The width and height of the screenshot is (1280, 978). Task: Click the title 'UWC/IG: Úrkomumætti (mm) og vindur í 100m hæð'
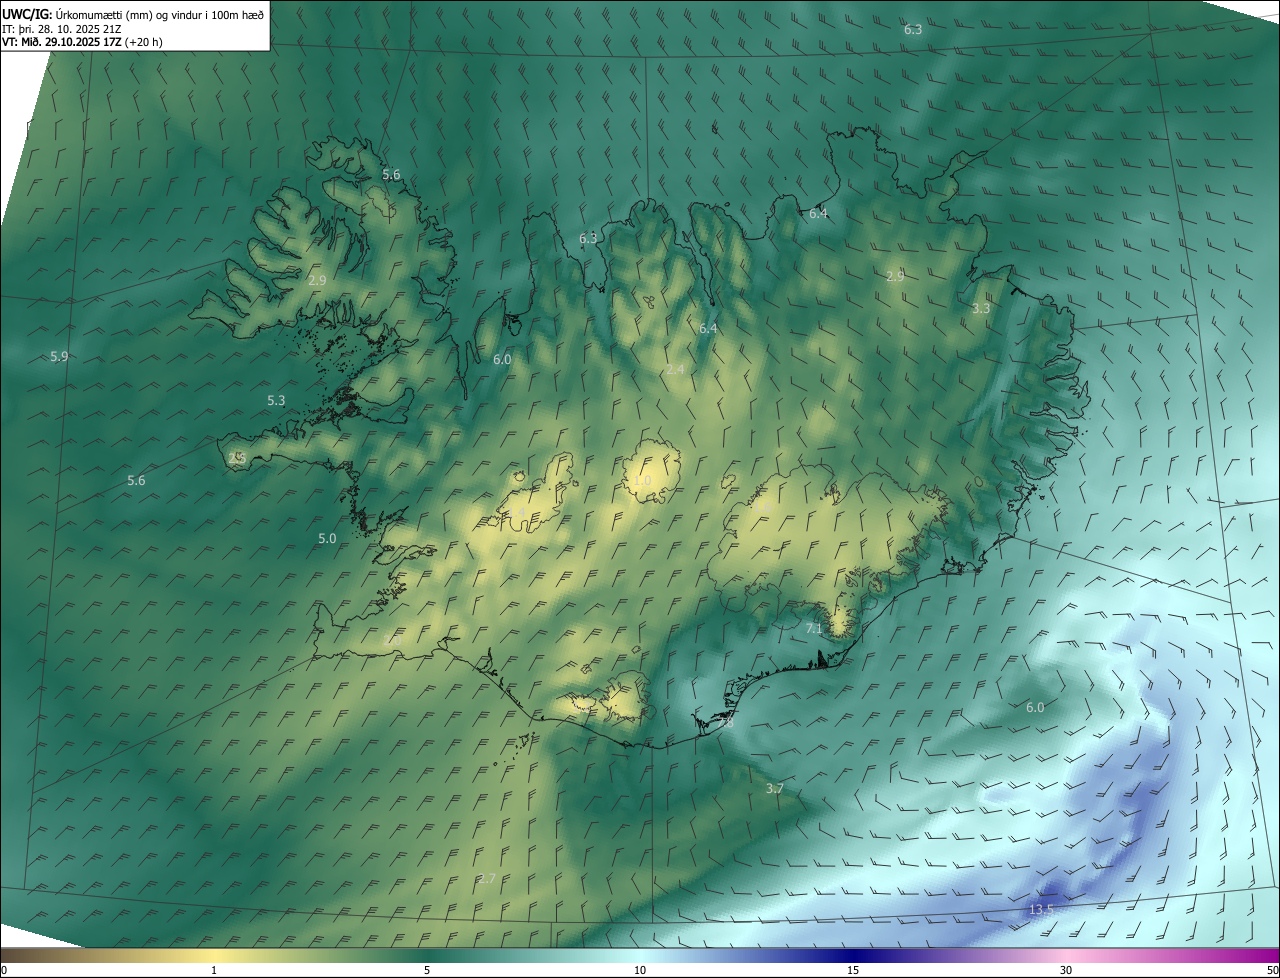(133, 15)
